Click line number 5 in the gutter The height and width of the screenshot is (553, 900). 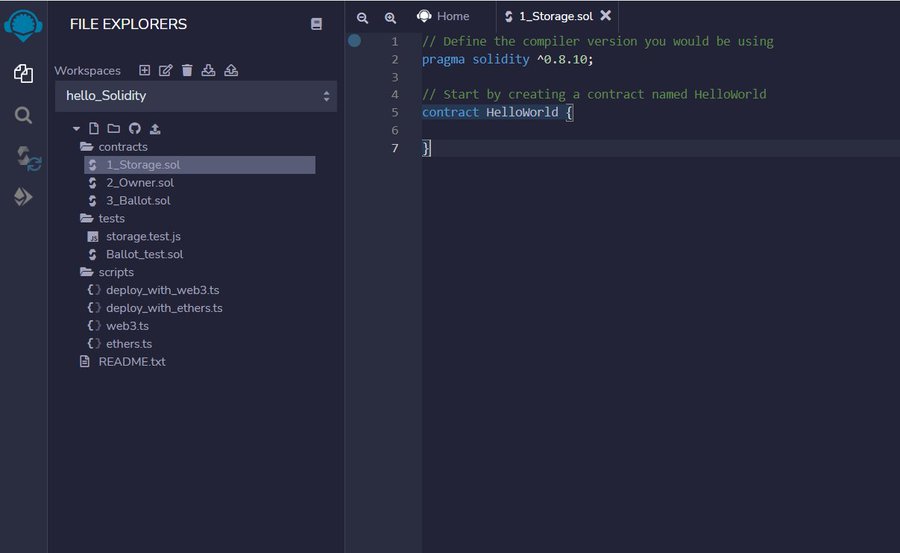(x=395, y=112)
